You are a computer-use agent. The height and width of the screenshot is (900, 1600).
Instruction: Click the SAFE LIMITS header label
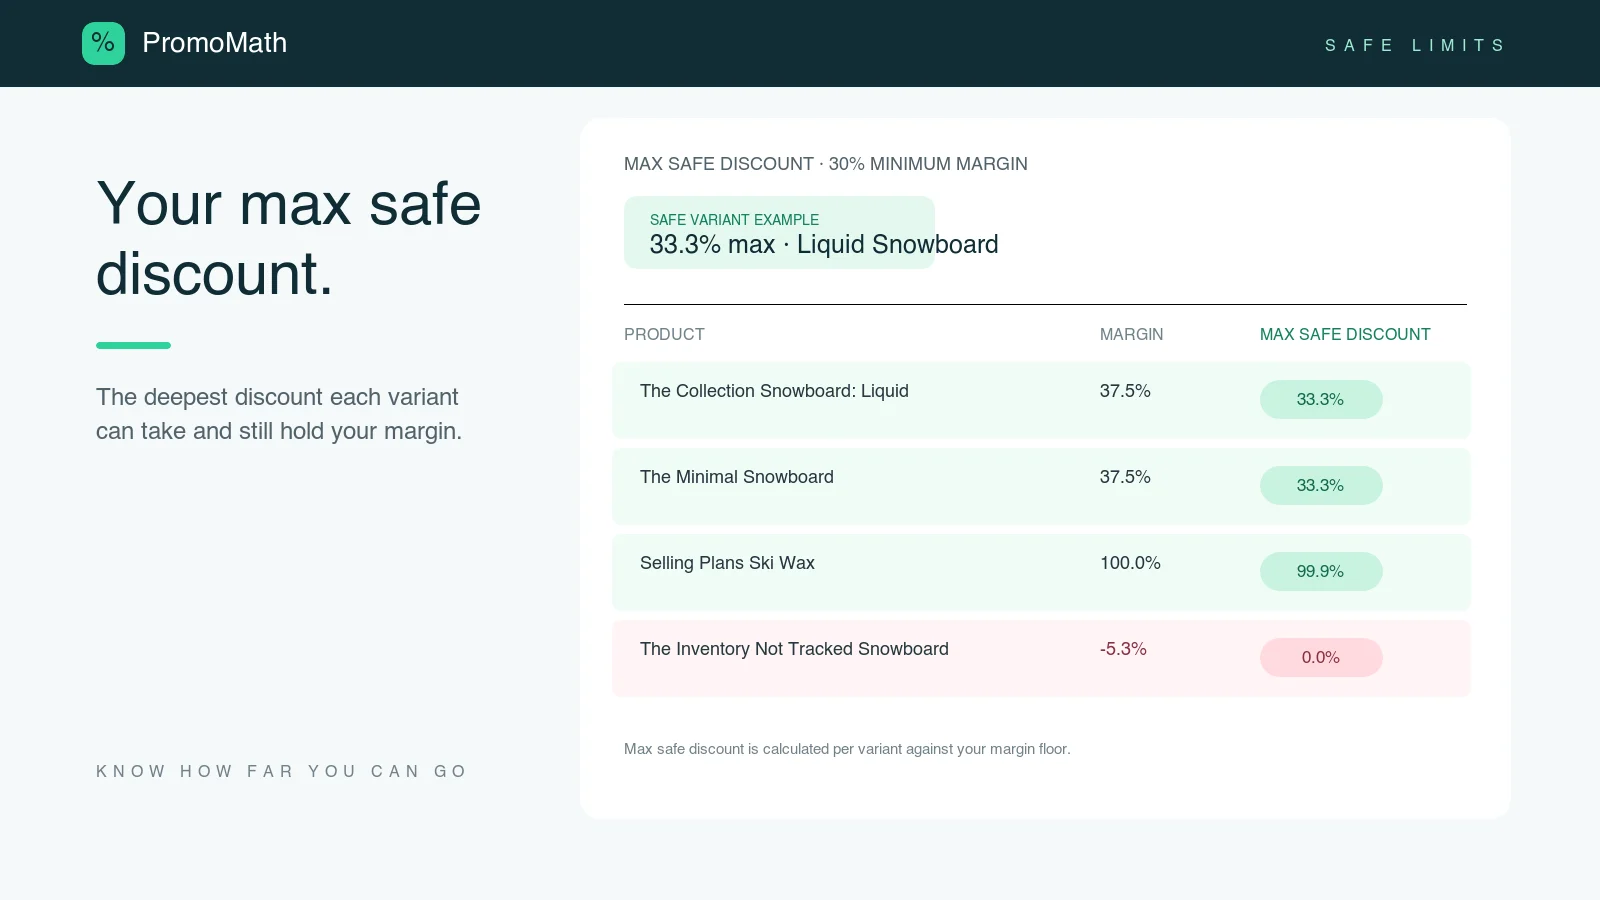point(1414,45)
